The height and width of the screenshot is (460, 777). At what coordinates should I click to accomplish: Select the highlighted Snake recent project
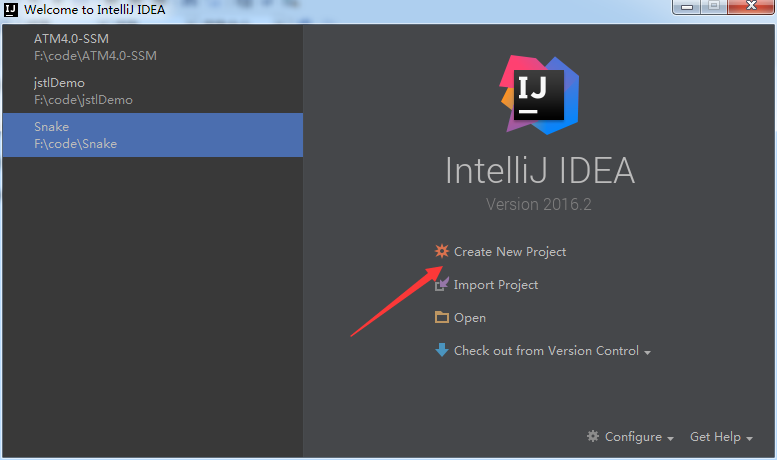pyautogui.click(x=153, y=135)
